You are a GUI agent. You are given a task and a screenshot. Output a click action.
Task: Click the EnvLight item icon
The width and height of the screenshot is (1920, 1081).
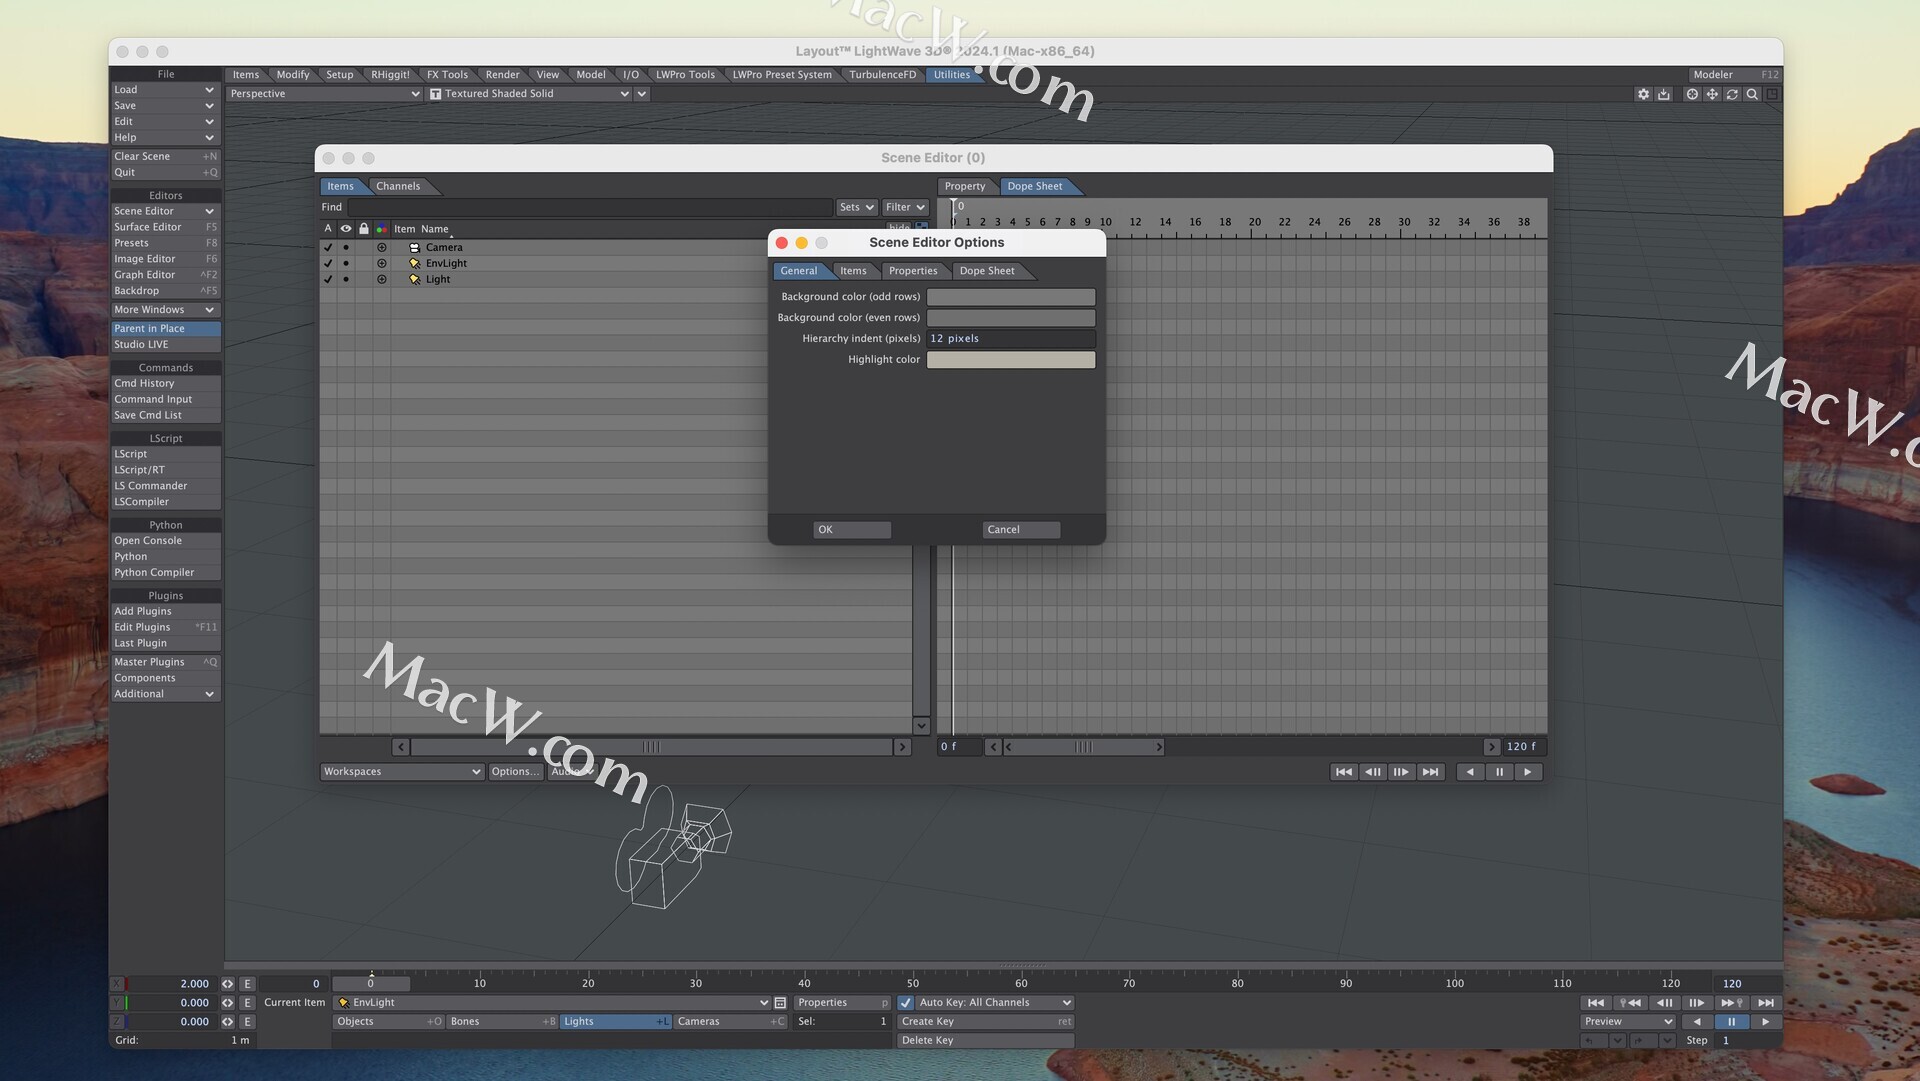[414, 264]
